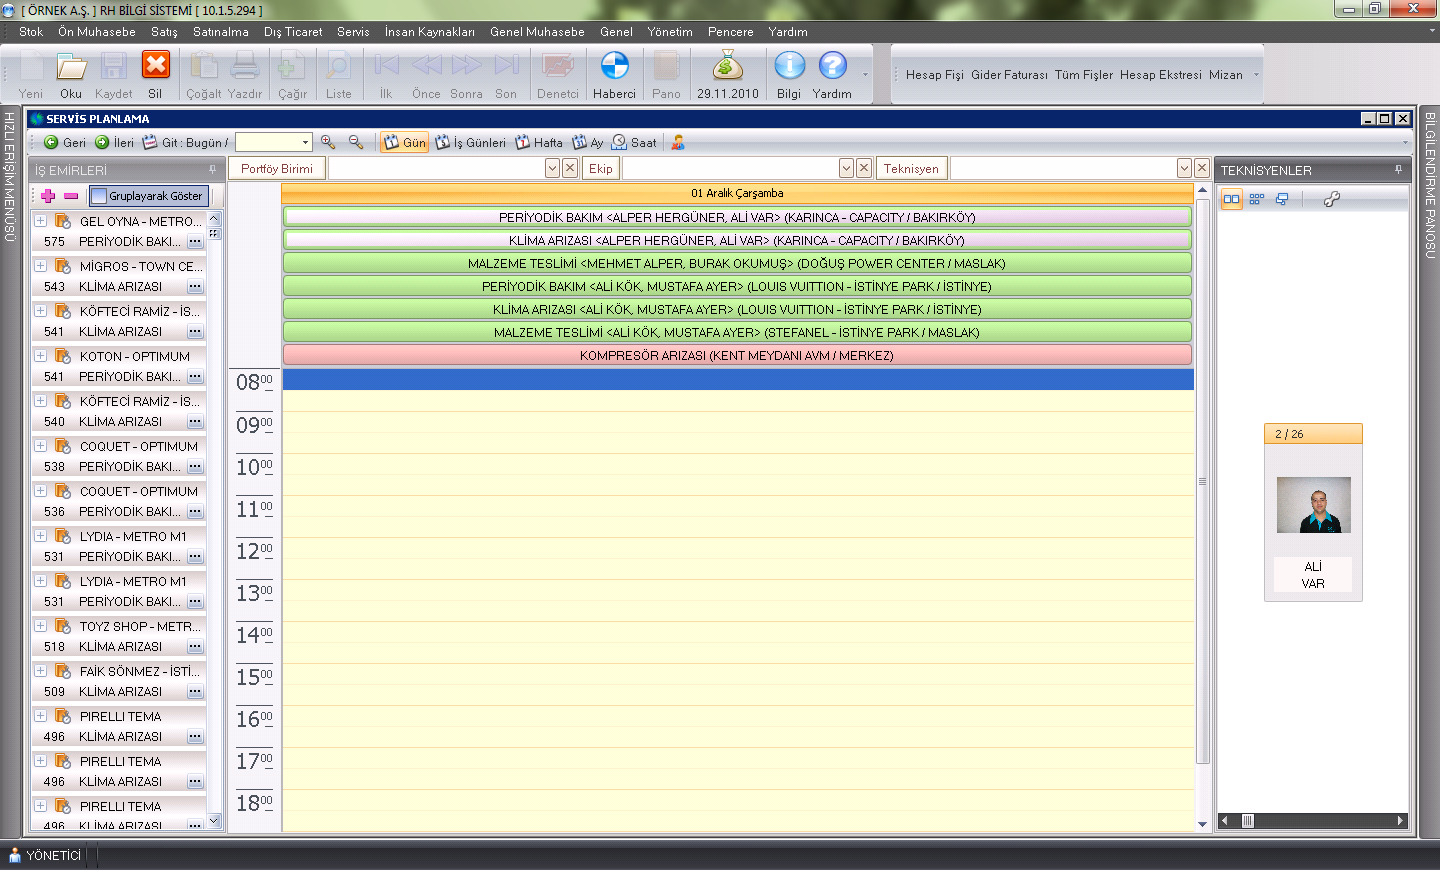Click the Teknisyenler horizontal scrollbar

click(1312, 821)
